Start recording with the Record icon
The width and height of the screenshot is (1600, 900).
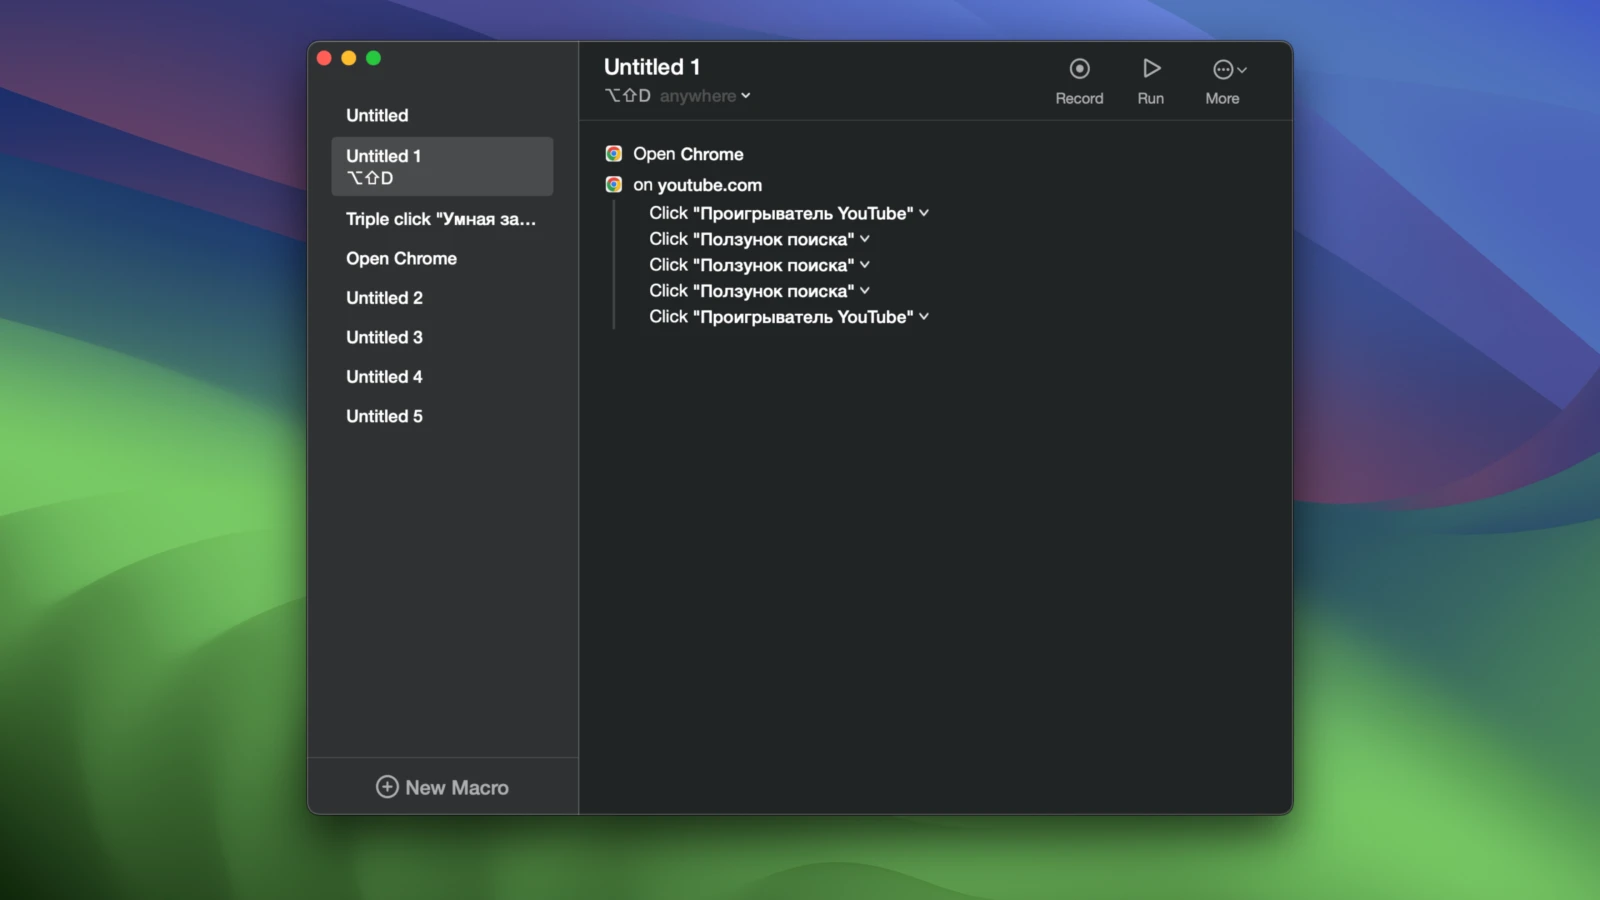1079,69
